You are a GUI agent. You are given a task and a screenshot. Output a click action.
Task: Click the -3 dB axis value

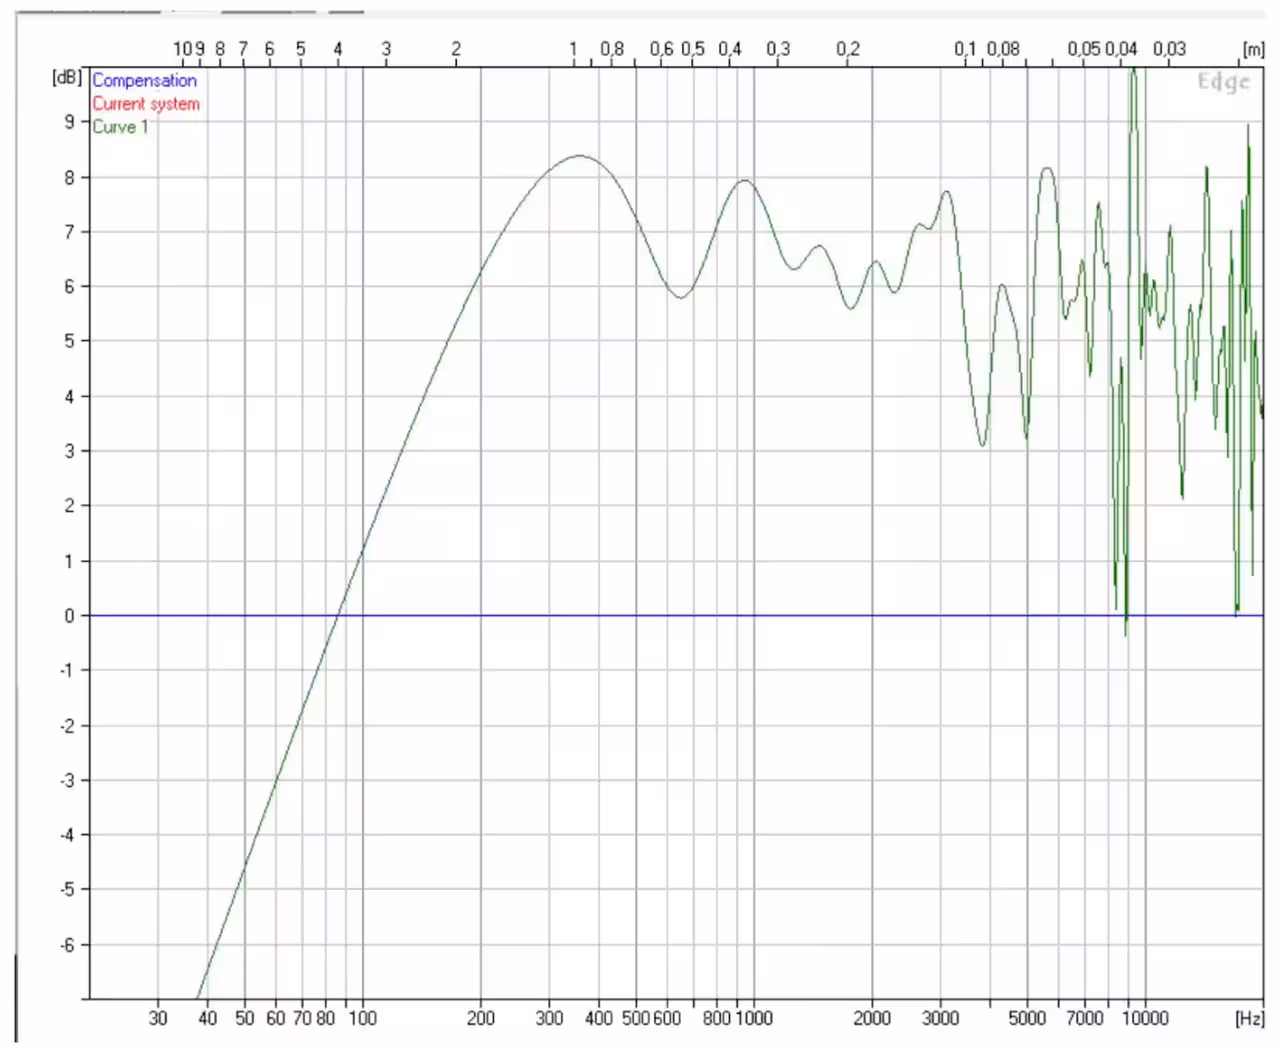(x=66, y=780)
